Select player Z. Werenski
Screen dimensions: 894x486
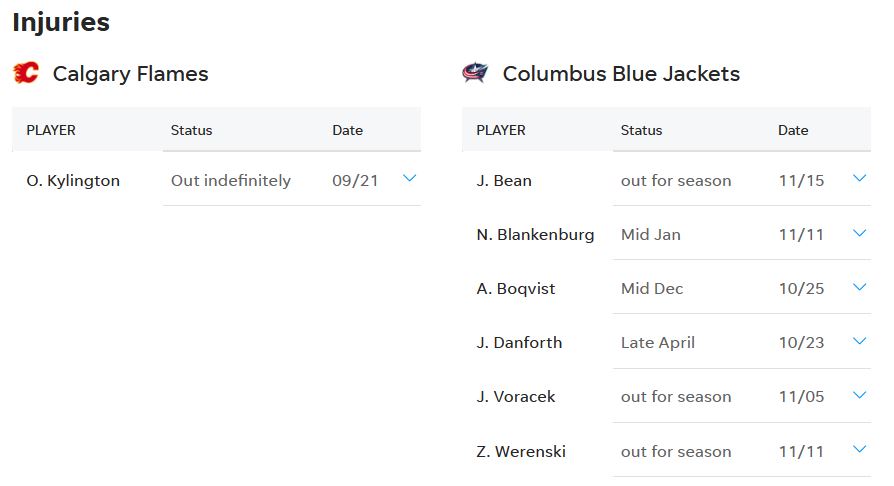pyautogui.click(x=521, y=452)
